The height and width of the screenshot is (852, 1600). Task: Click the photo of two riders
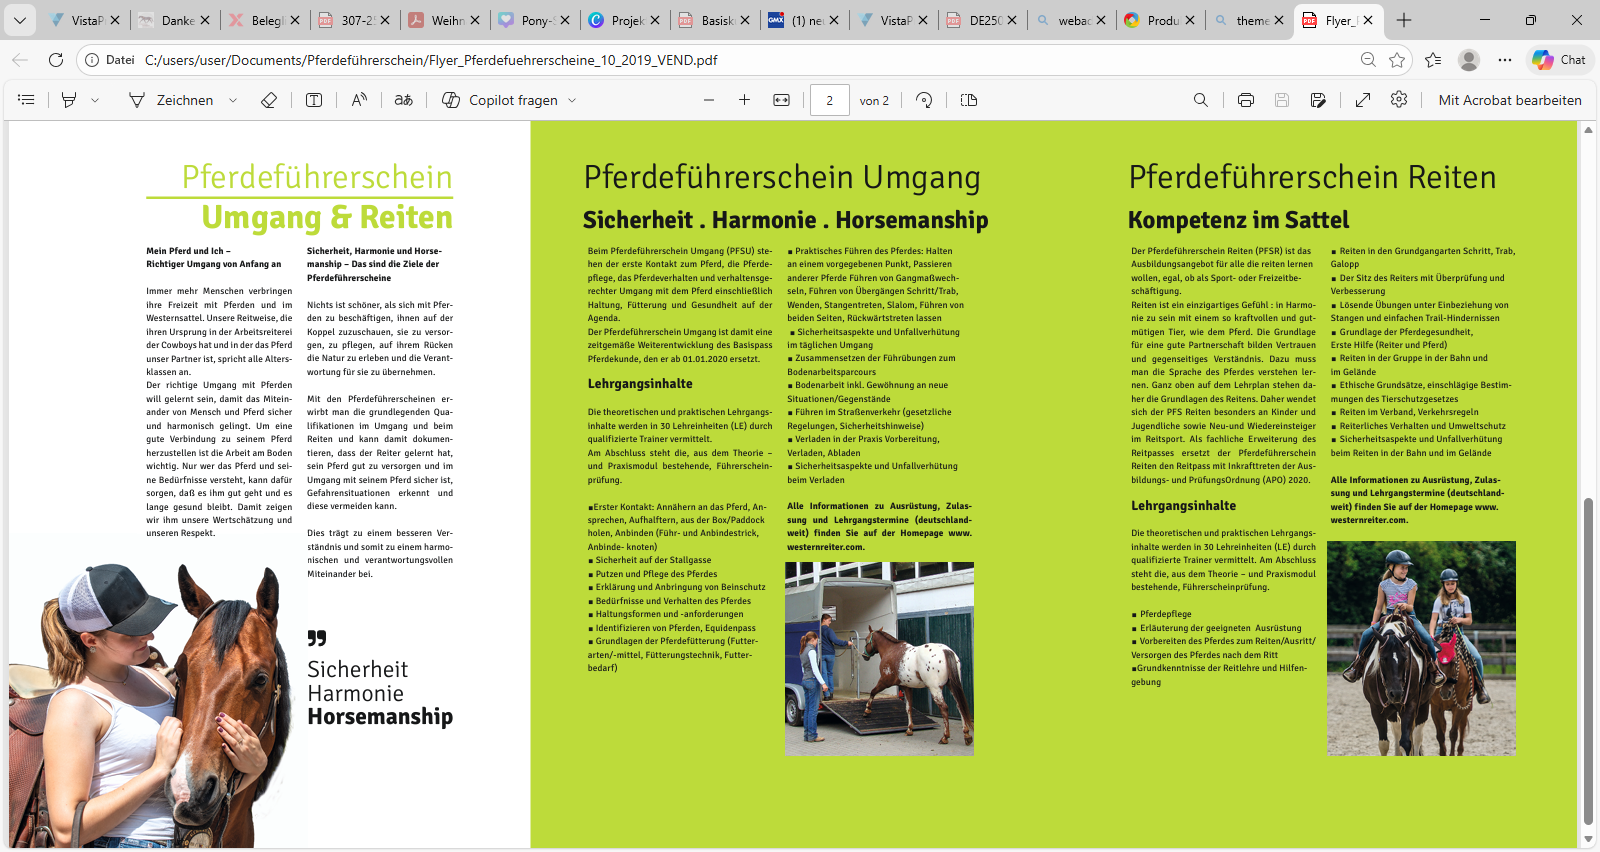click(x=1421, y=648)
